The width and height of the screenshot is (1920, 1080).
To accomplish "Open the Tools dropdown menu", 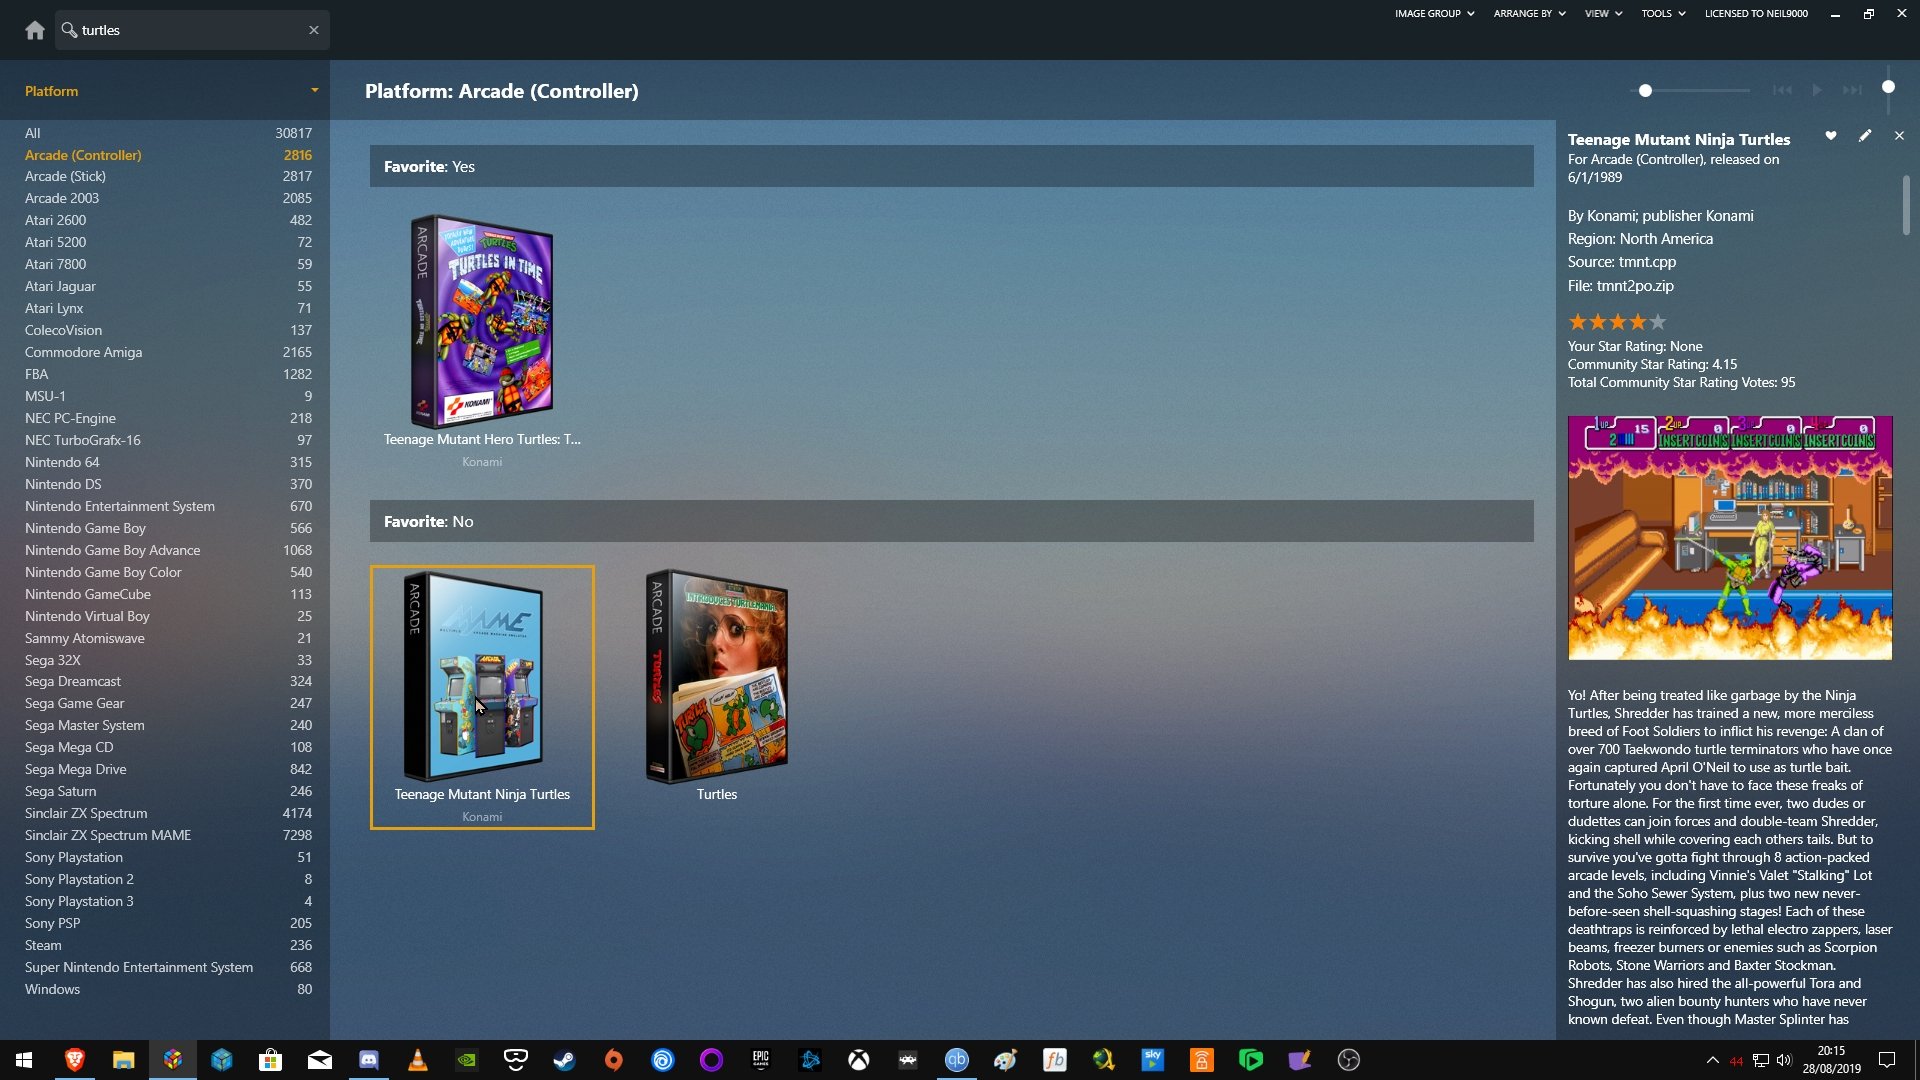I will click(1663, 14).
